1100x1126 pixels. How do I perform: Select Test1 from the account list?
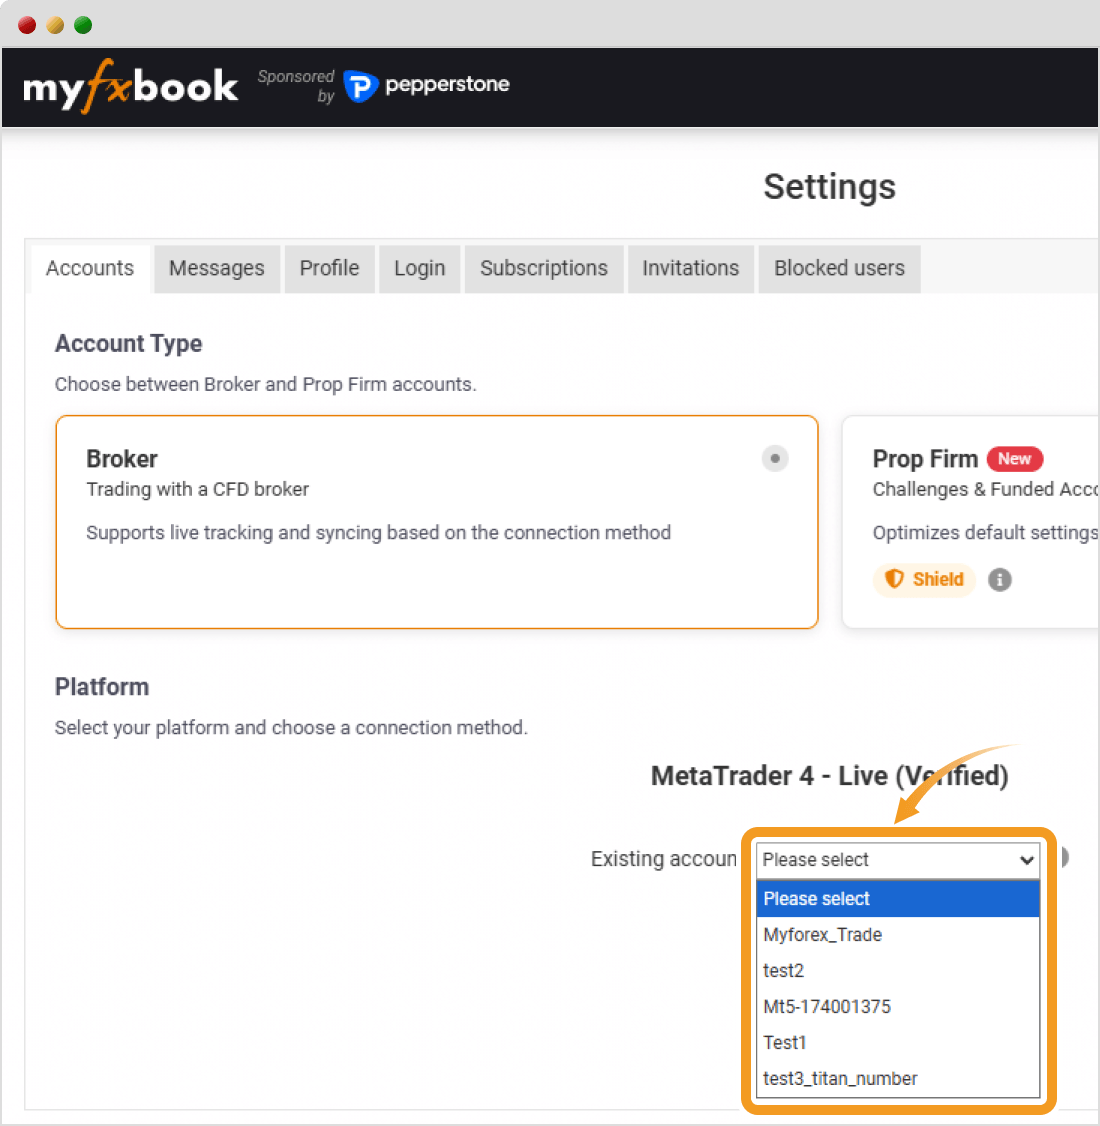click(898, 1043)
